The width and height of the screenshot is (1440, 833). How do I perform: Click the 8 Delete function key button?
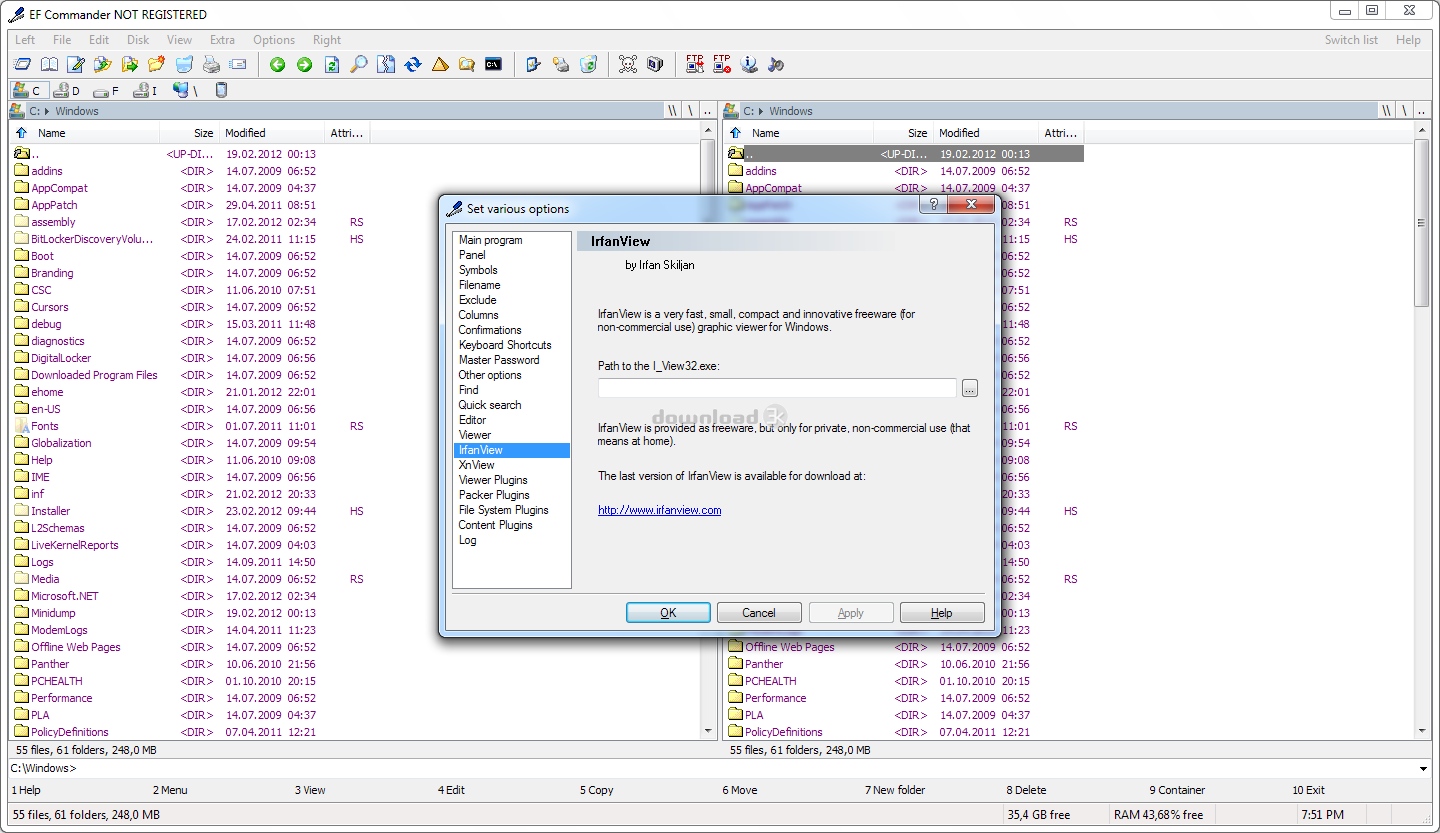pyautogui.click(x=1027, y=790)
